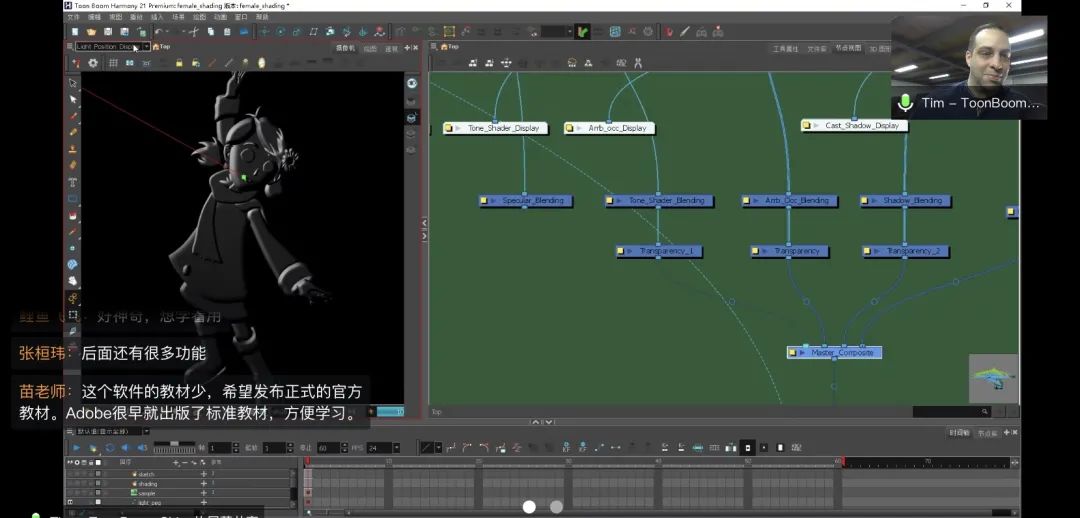
Task: Toggle yellow enable square on Transparency_1 node
Action: [x=621, y=251]
